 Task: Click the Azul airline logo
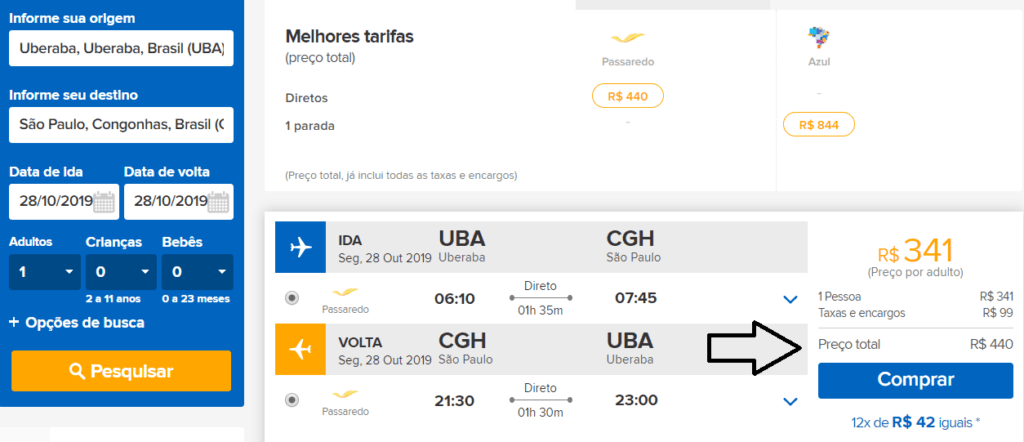pos(818,39)
